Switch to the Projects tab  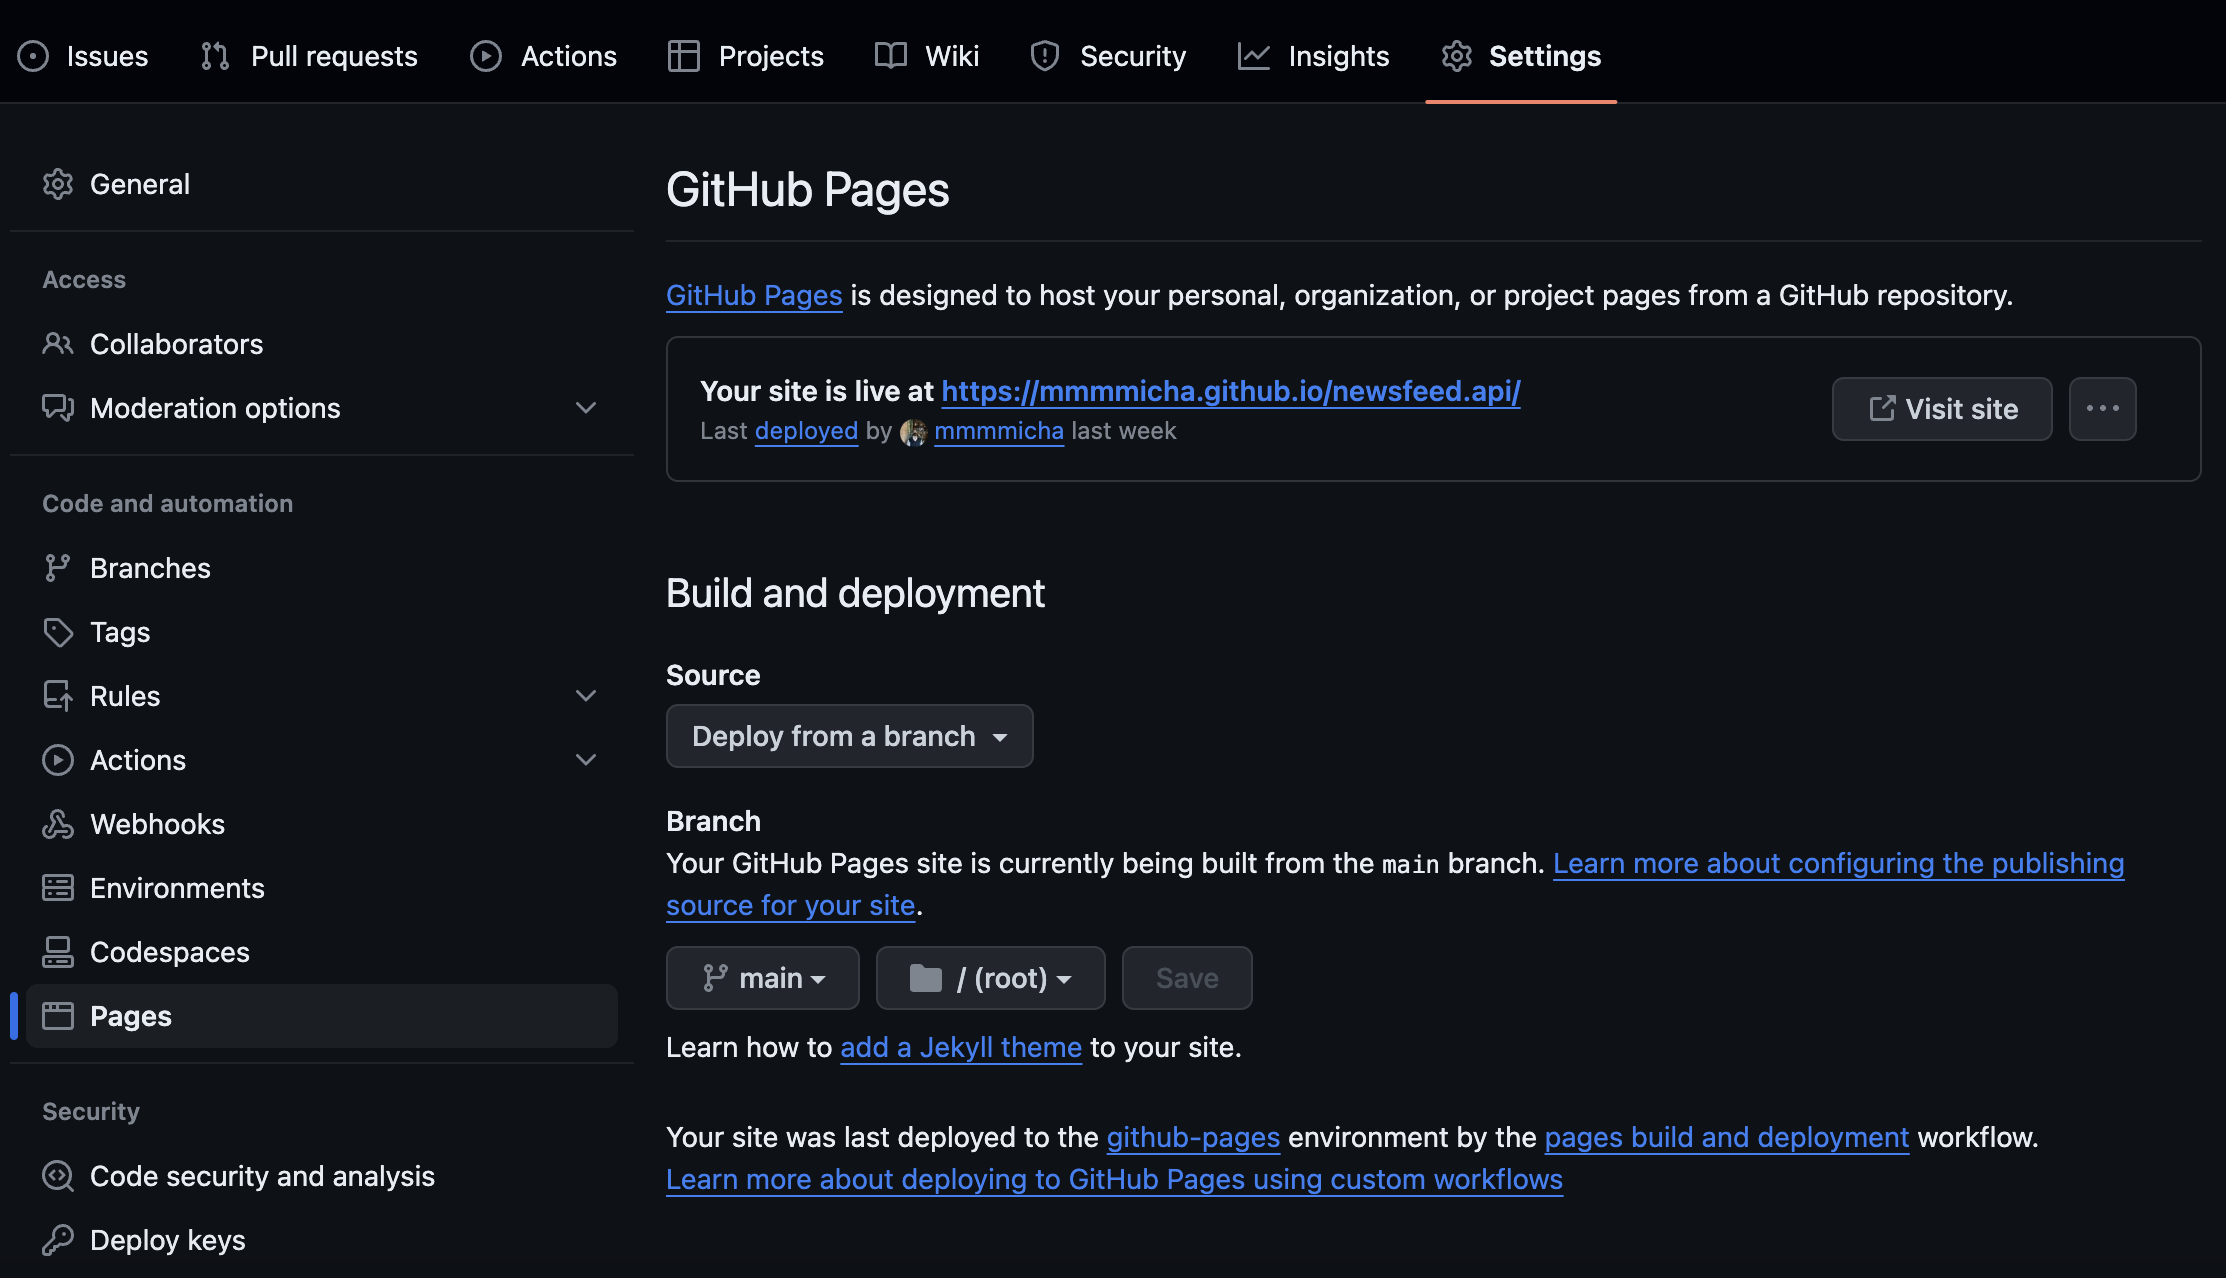pyautogui.click(x=746, y=56)
